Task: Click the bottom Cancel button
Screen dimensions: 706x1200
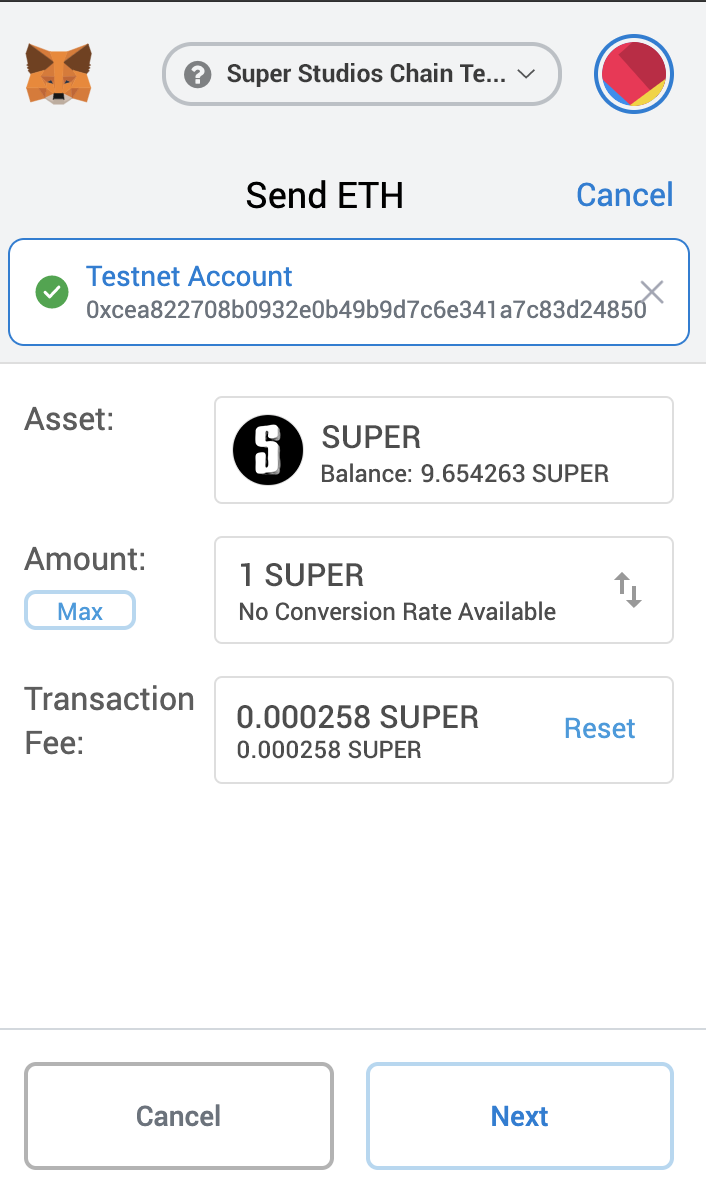Action: [x=179, y=1116]
